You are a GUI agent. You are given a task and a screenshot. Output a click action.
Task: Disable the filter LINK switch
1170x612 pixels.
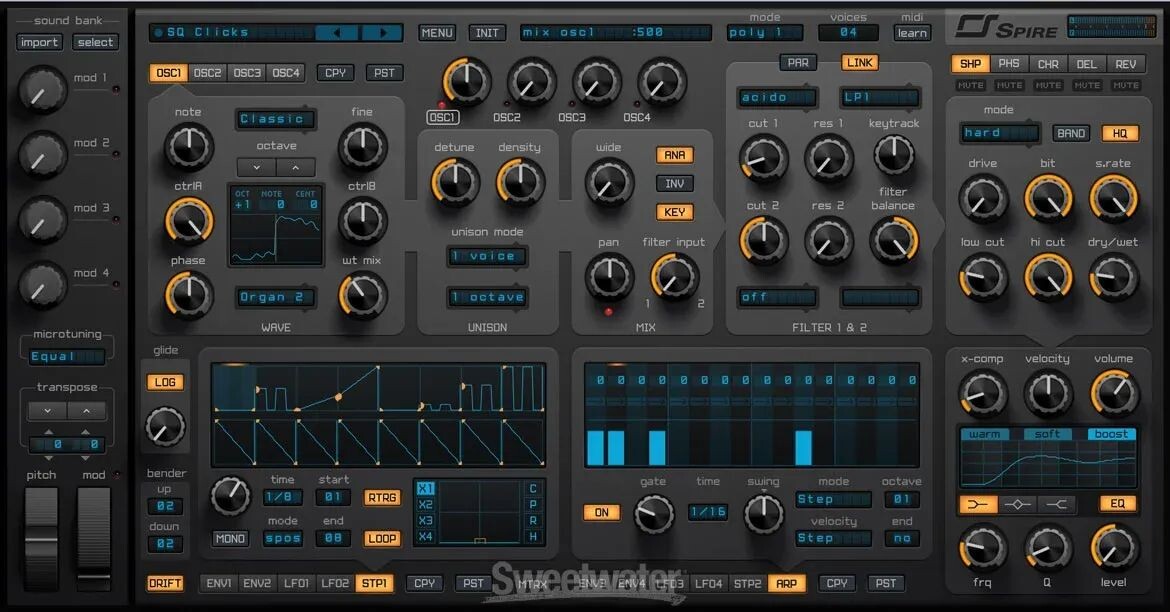point(860,63)
